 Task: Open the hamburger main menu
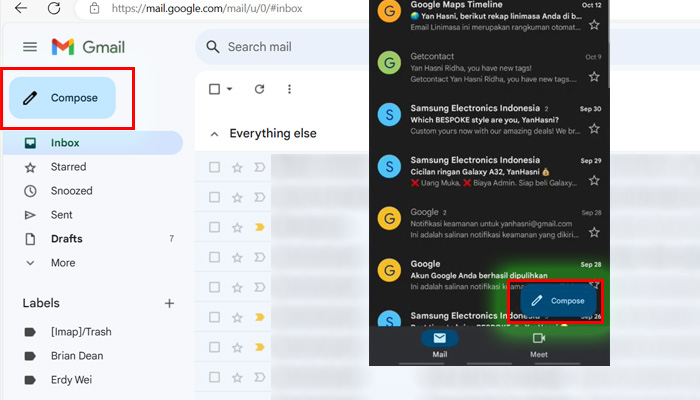click(x=30, y=47)
